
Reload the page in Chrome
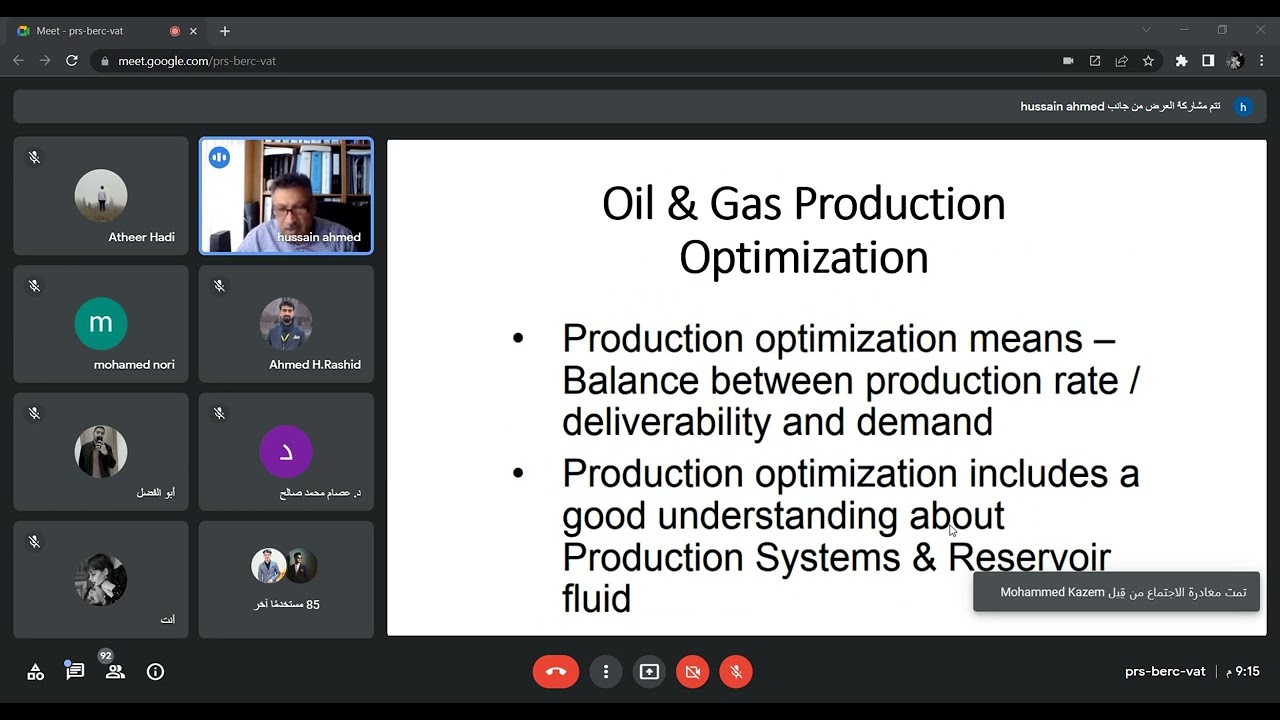click(72, 61)
